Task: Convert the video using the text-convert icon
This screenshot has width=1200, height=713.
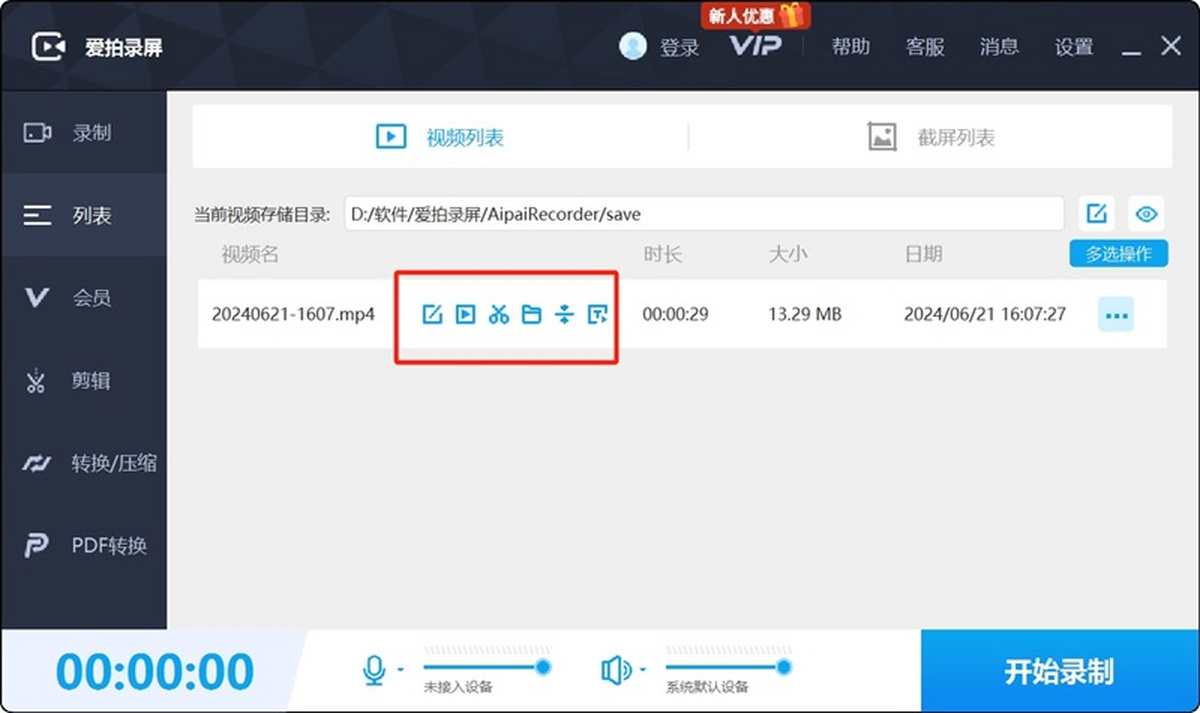Action: pyautogui.click(x=598, y=314)
